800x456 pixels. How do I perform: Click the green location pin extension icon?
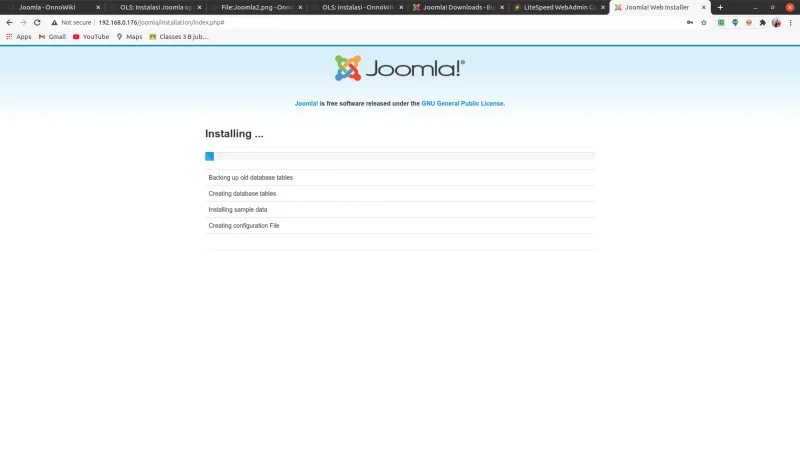(x=735, y=22)
